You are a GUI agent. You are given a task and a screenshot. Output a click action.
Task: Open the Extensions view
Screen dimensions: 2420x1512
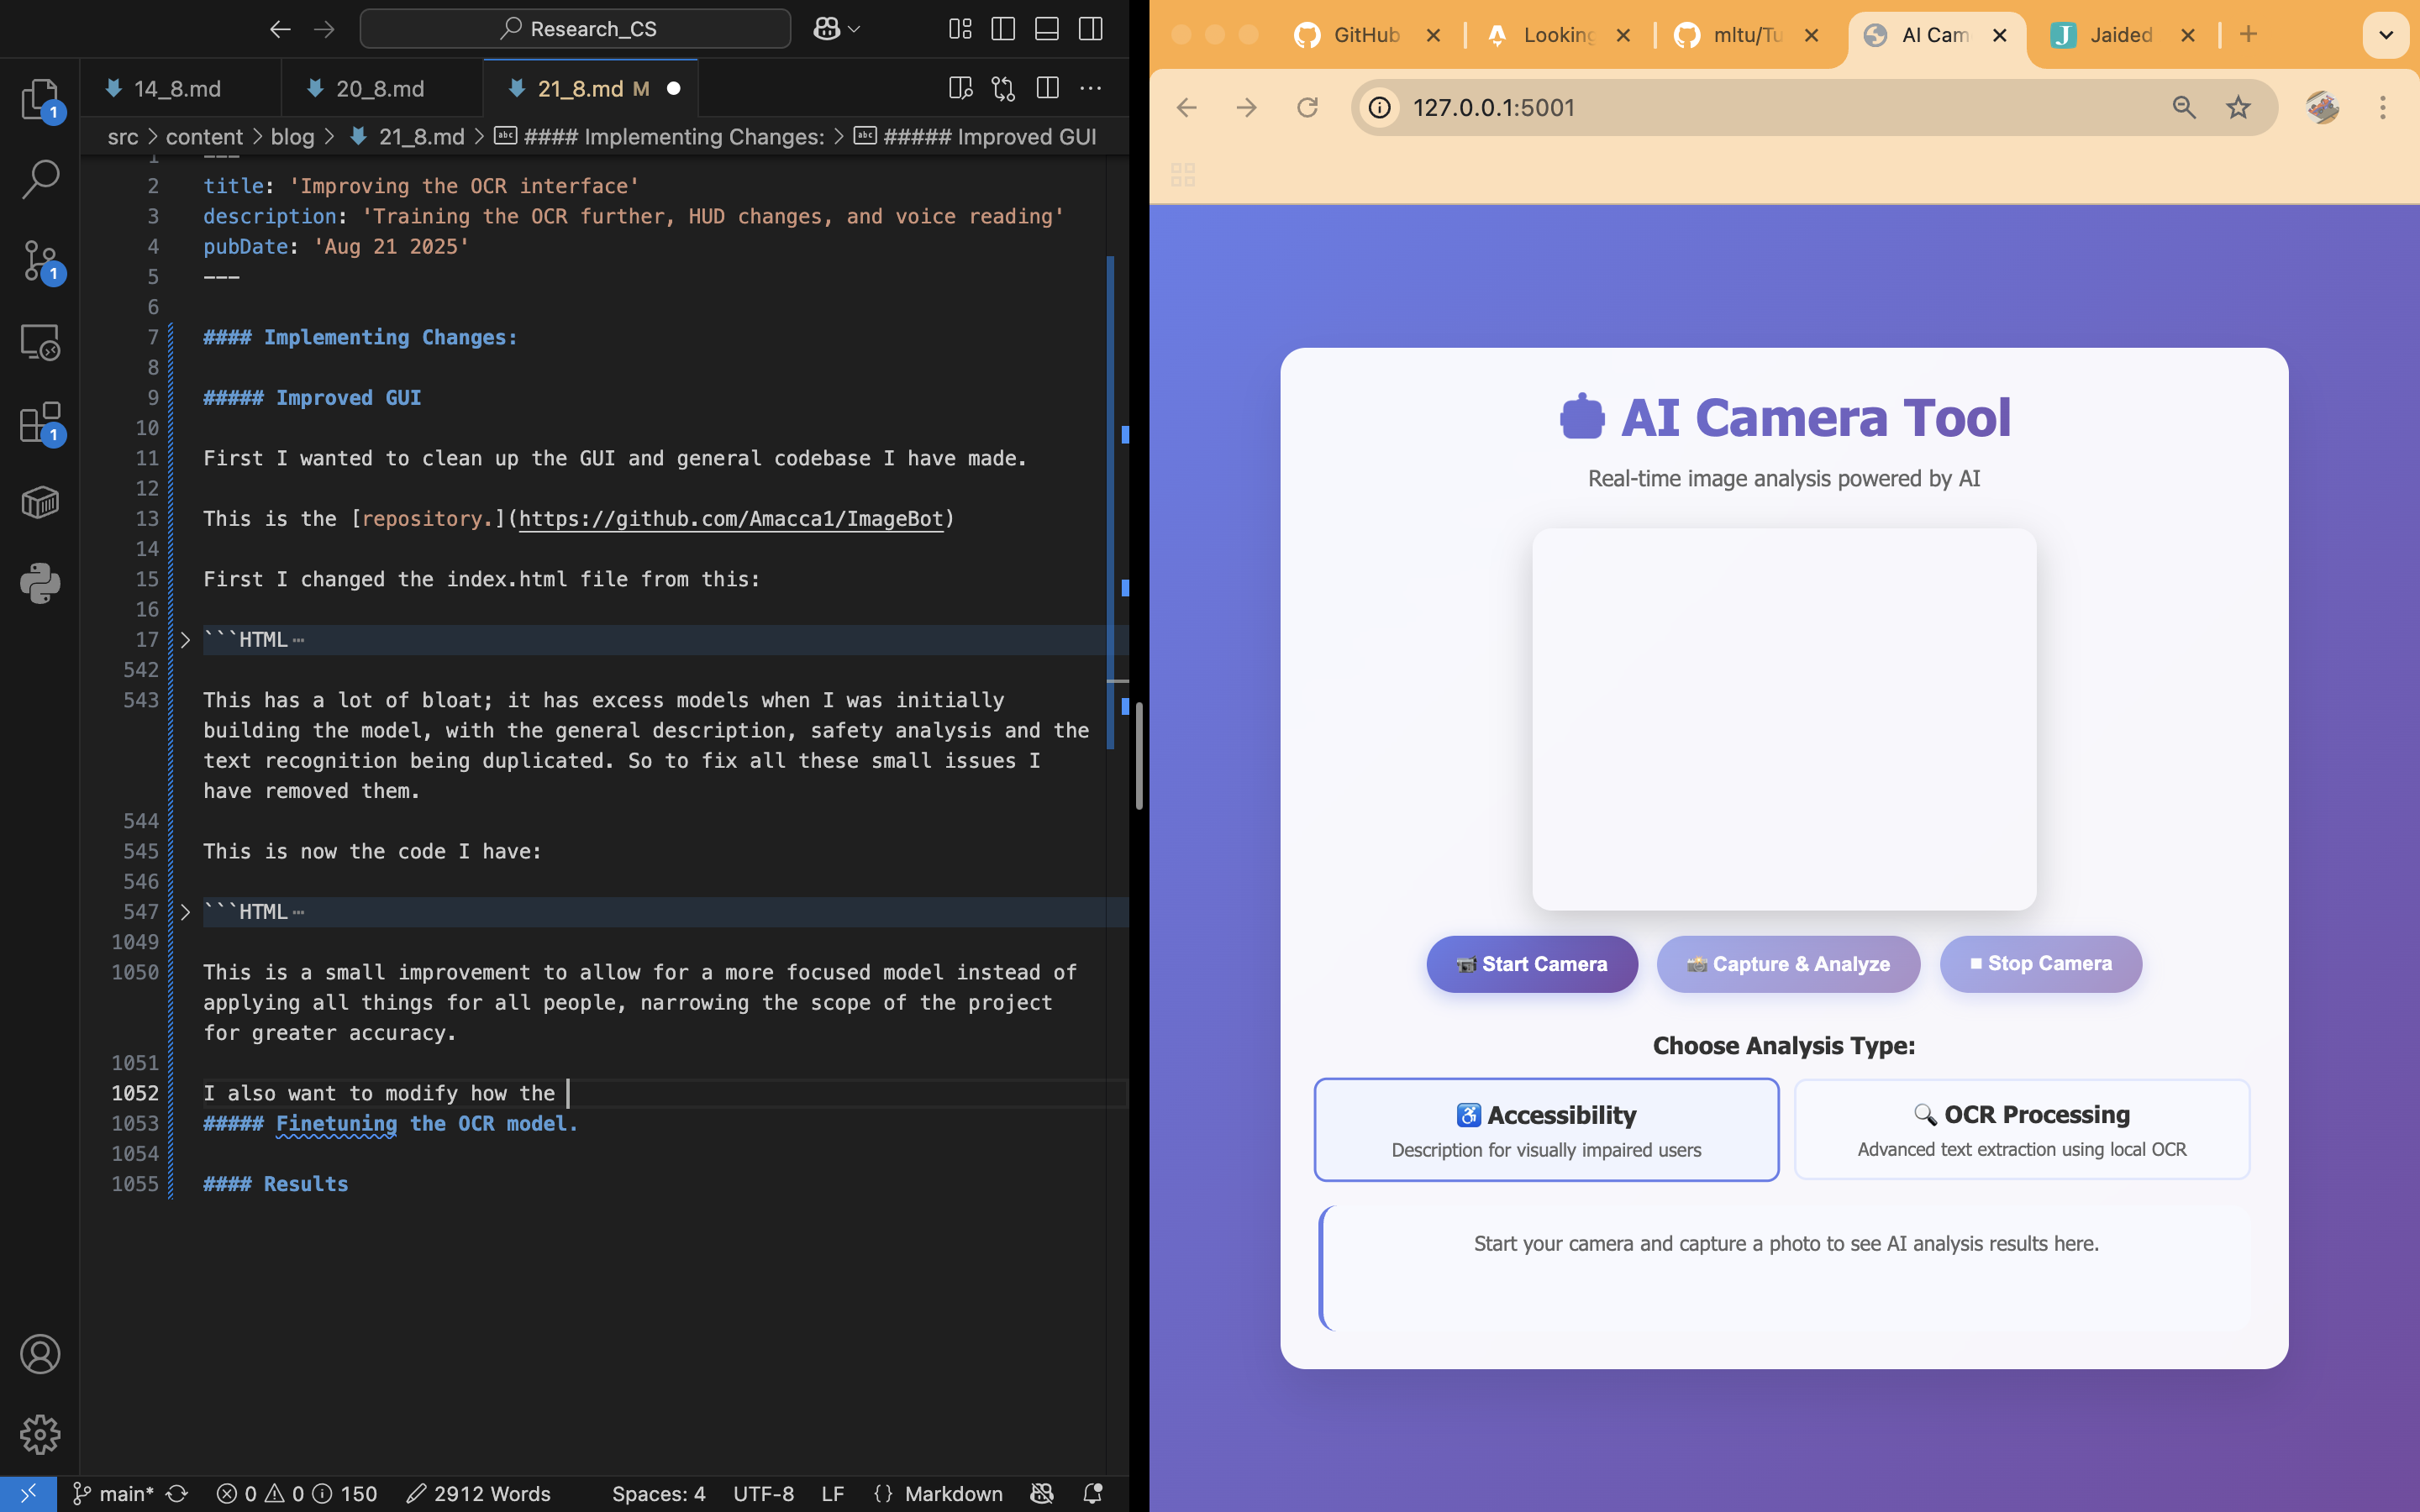[40, 423]
